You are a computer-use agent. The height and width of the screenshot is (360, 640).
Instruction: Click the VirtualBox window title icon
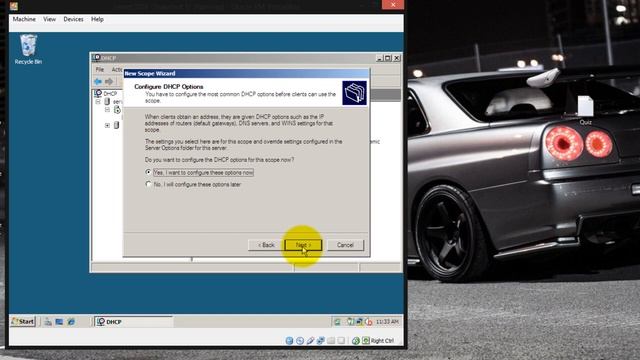(13, 6)
